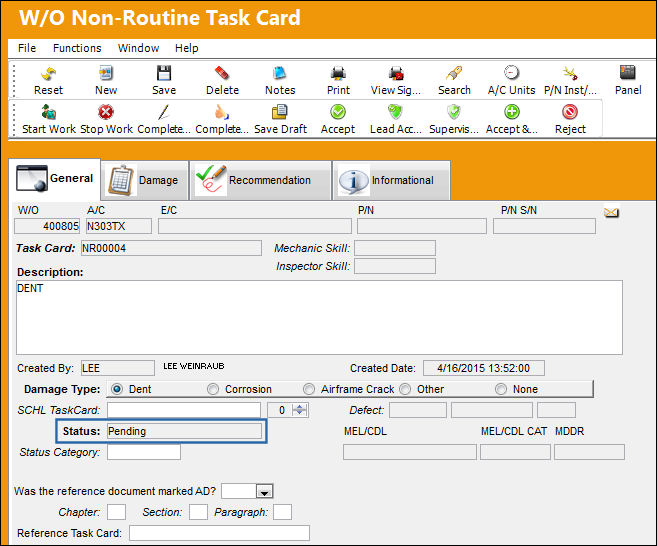The width and height of the screenshot is (657, 546).
Task: Click the Status Category field
Action: [x=144, y=452]
